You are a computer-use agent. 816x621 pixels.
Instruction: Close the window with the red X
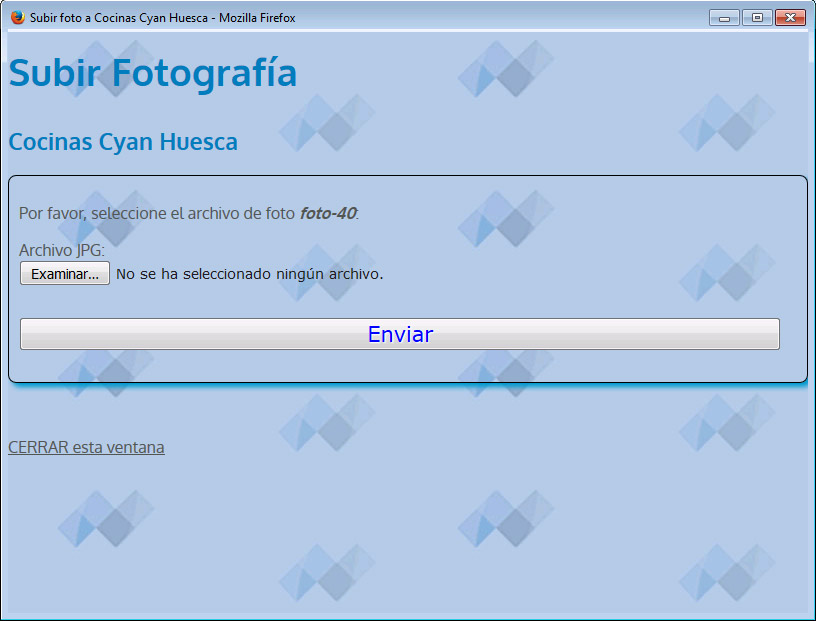(x=790, y=18)
